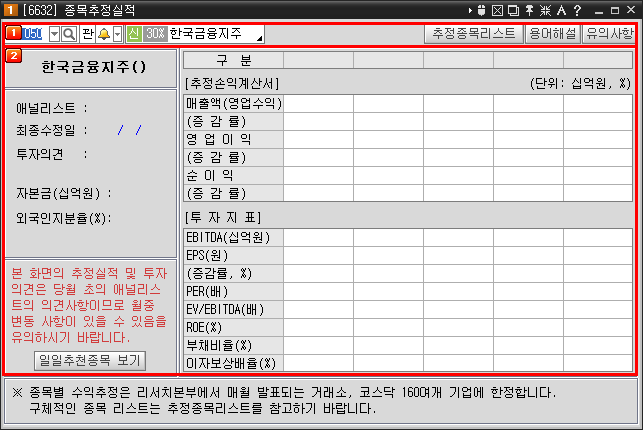Click the overlapping windows icon in title bar
The image size is (643, 430).
(513, 10)
